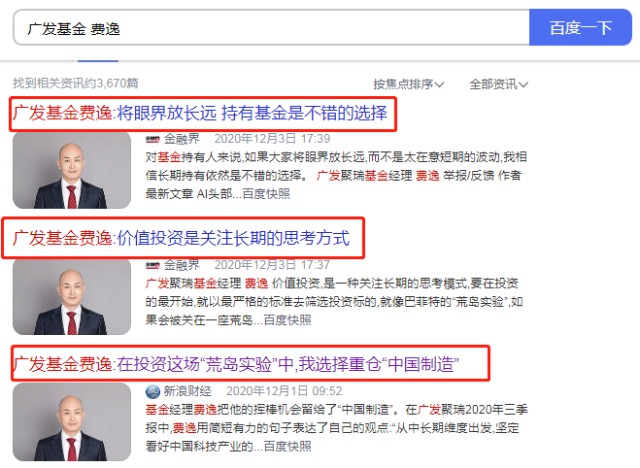Expand the 按焦点排序 sort dropdown
Screen dimensions: 640x468
click(x=408, y=84)
